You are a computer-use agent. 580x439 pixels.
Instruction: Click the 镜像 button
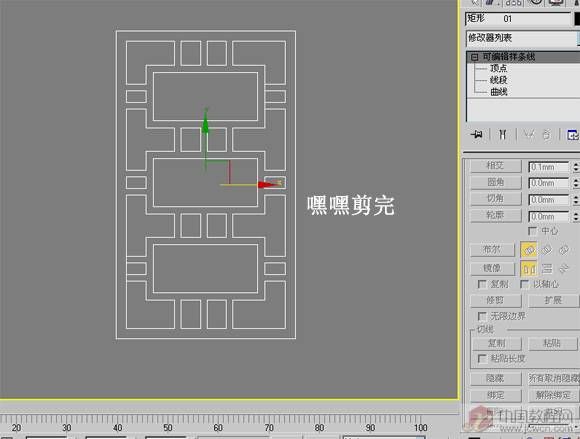pos(492,268)
